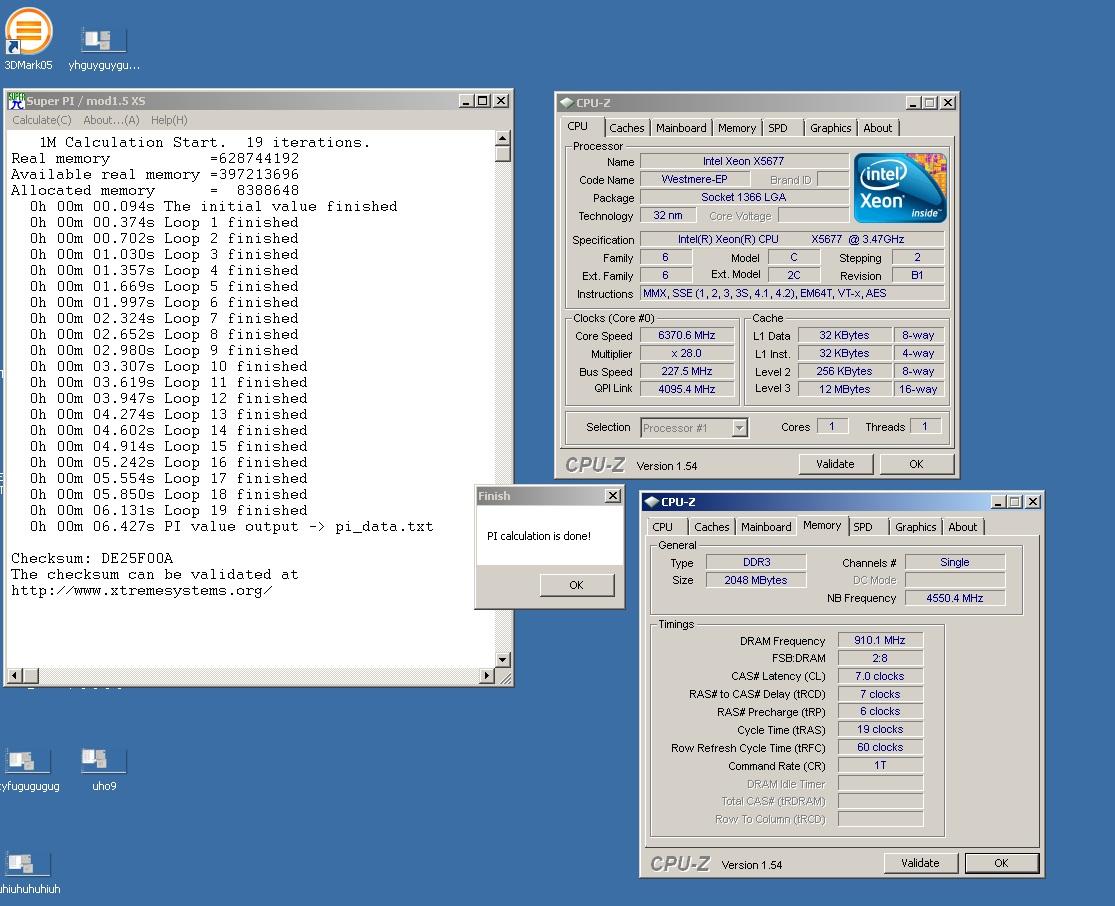Click OK in the Finish dialog

point(576,585)
